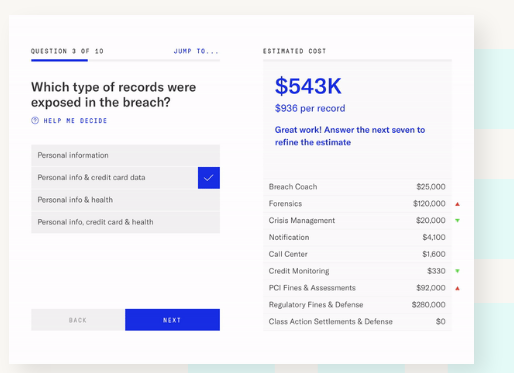
Task: Choose Personal info, credit card & health
Action: [125, 222]
